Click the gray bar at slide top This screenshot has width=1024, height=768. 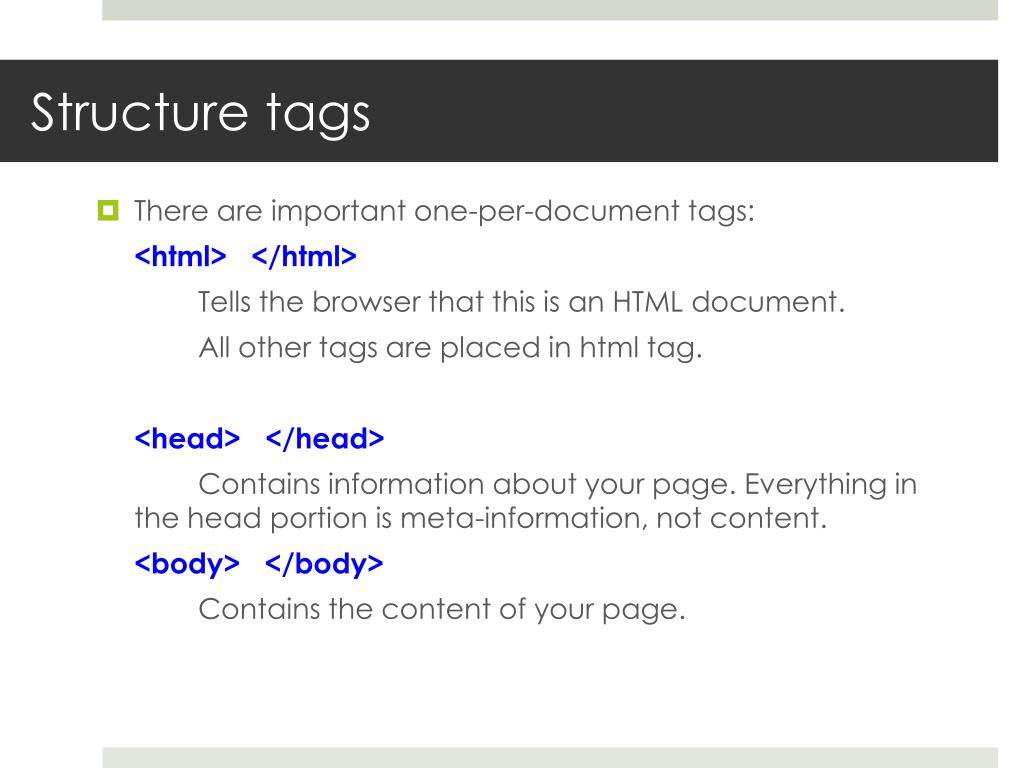[x=550, y=10]
